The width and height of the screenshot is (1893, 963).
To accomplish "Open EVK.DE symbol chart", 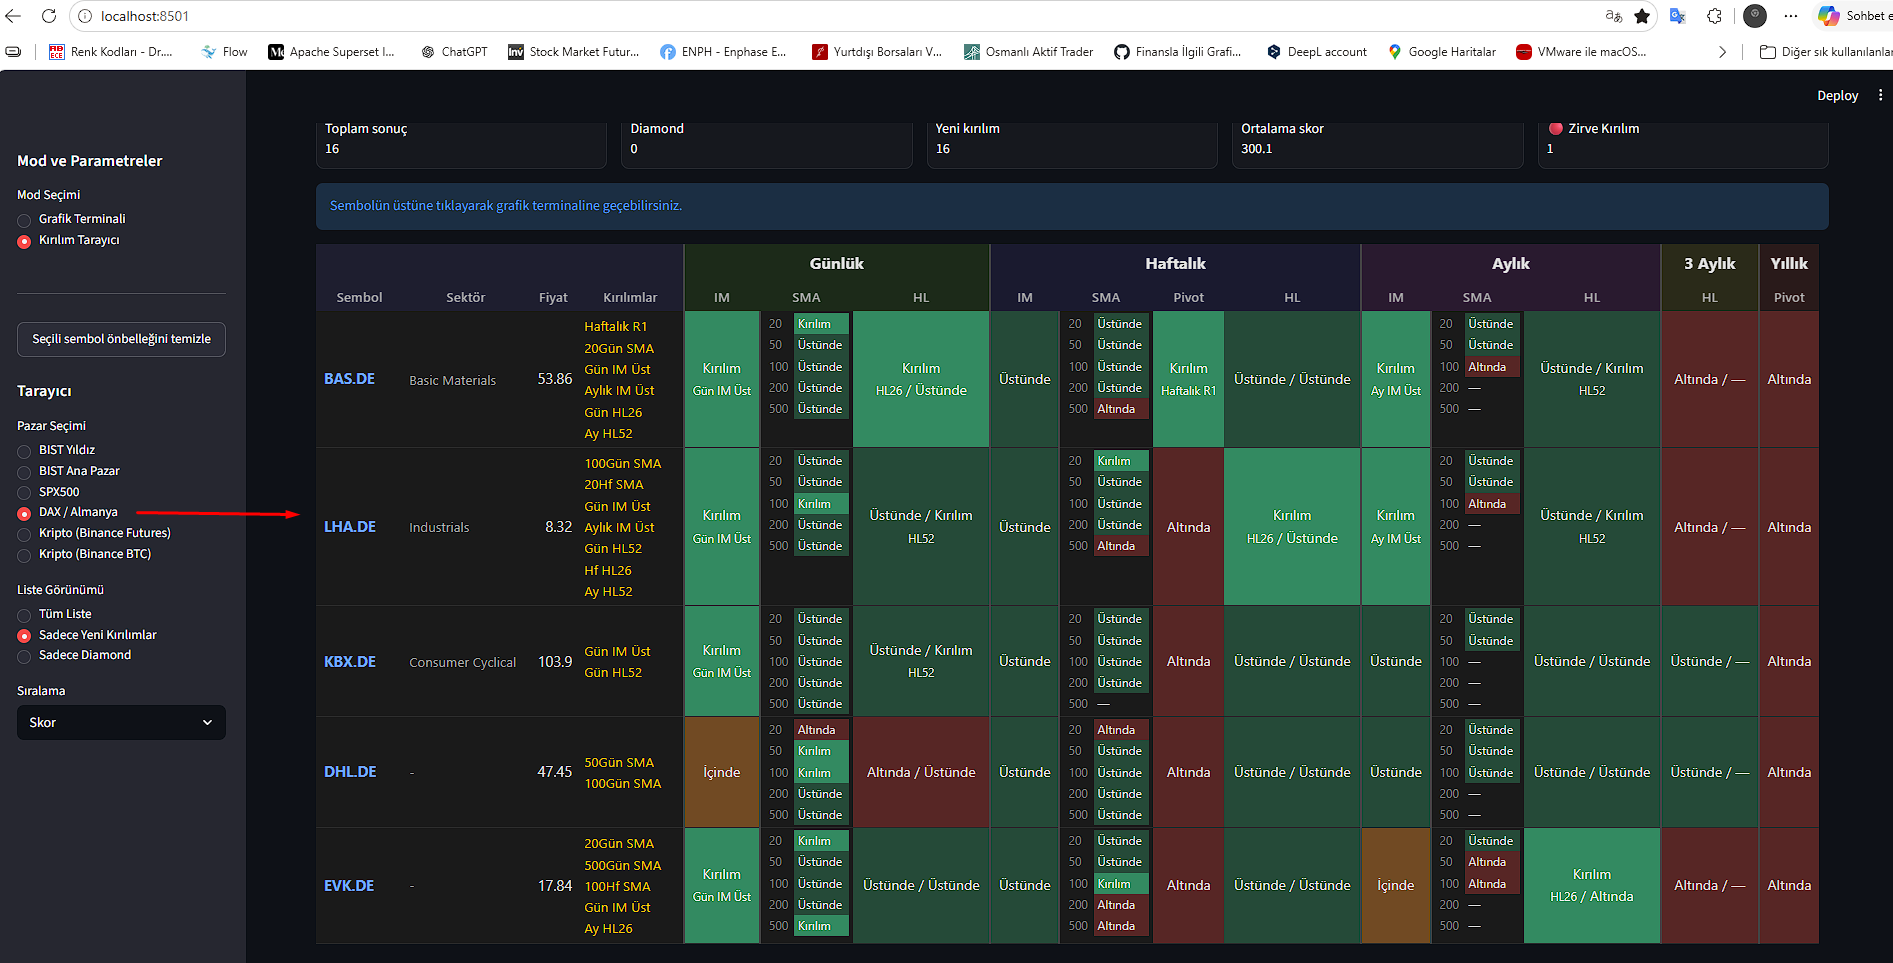I will (x=349, y=886).
